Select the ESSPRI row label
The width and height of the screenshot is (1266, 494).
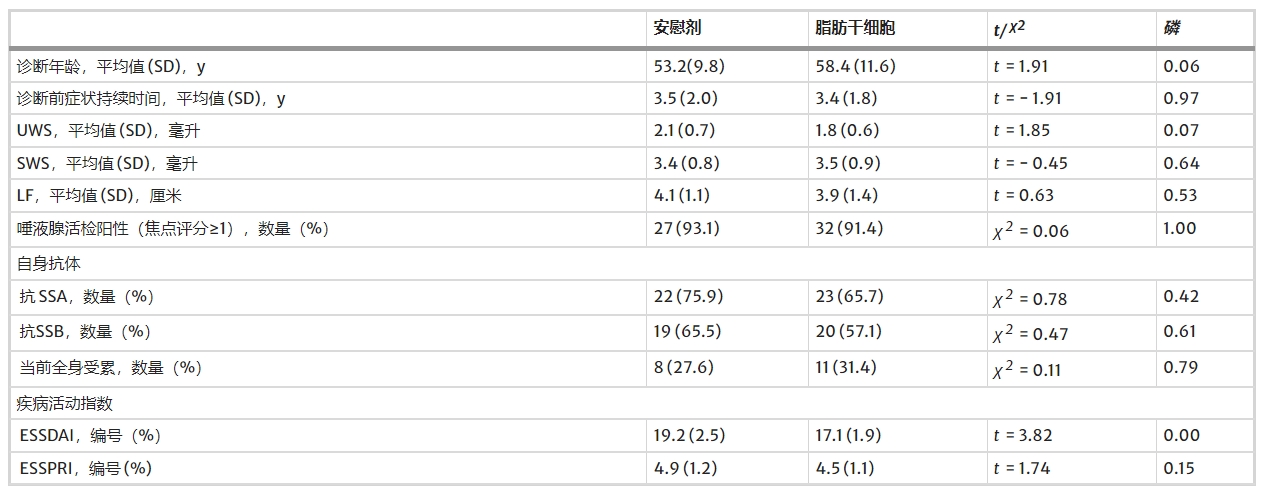(x=85, y=468)
